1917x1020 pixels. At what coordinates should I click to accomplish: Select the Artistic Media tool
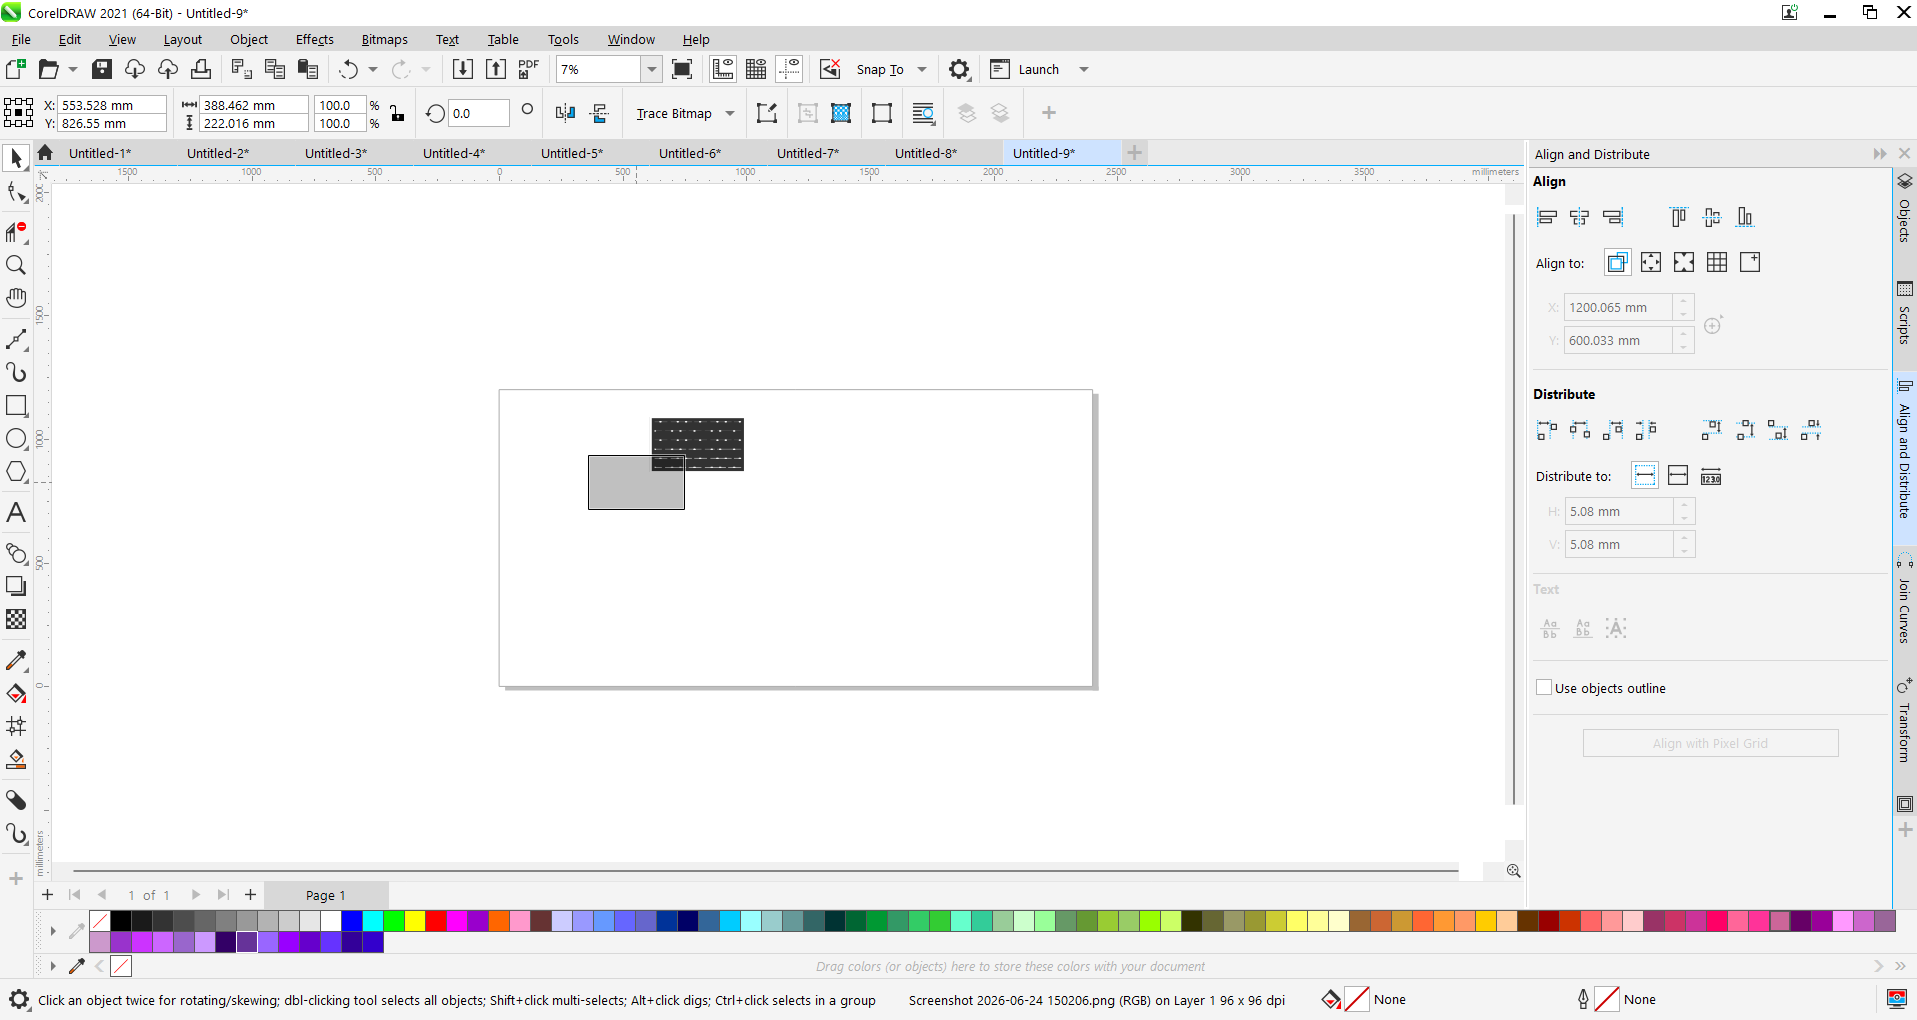click(16, 372)
